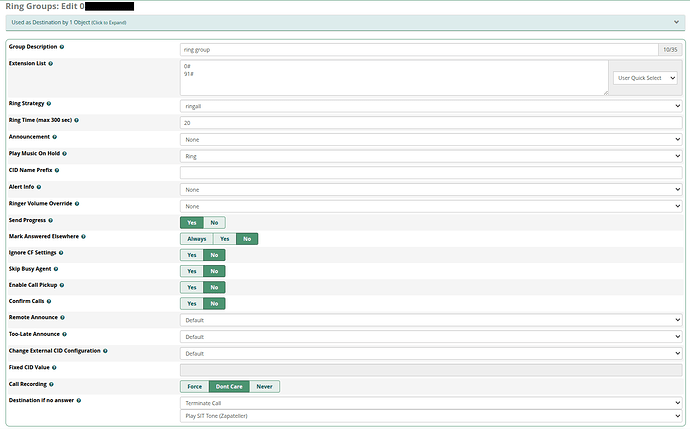Open the User Quick Select dropdown

click(x=645, y=78)
